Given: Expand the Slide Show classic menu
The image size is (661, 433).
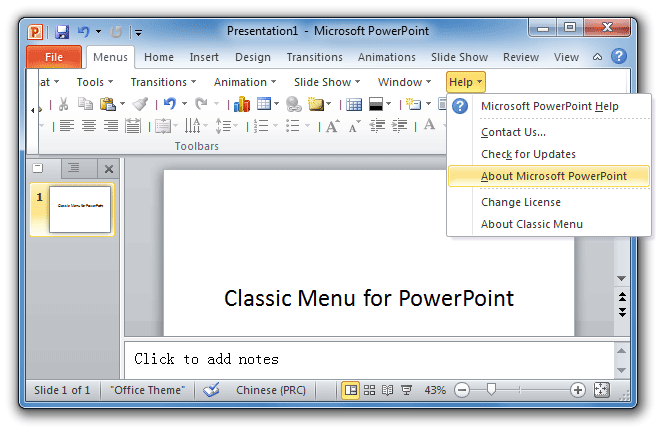Looking at the screenshot, I should pyautogui.click(x=327, y=82).
